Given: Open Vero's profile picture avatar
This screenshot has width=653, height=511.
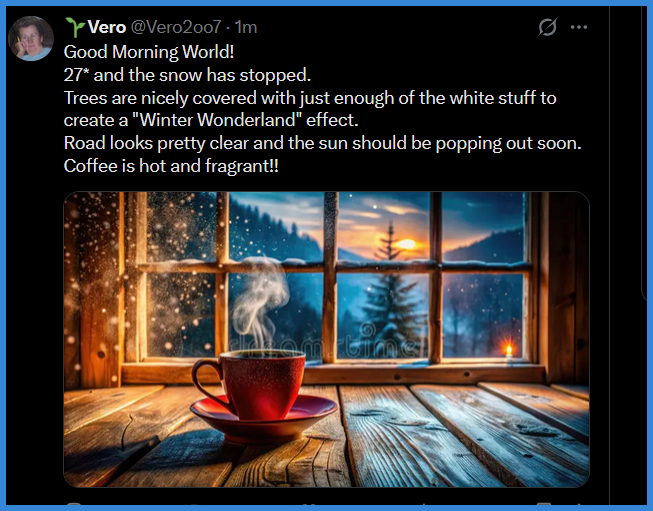Looking at the screenshot, I should (30, 38).
